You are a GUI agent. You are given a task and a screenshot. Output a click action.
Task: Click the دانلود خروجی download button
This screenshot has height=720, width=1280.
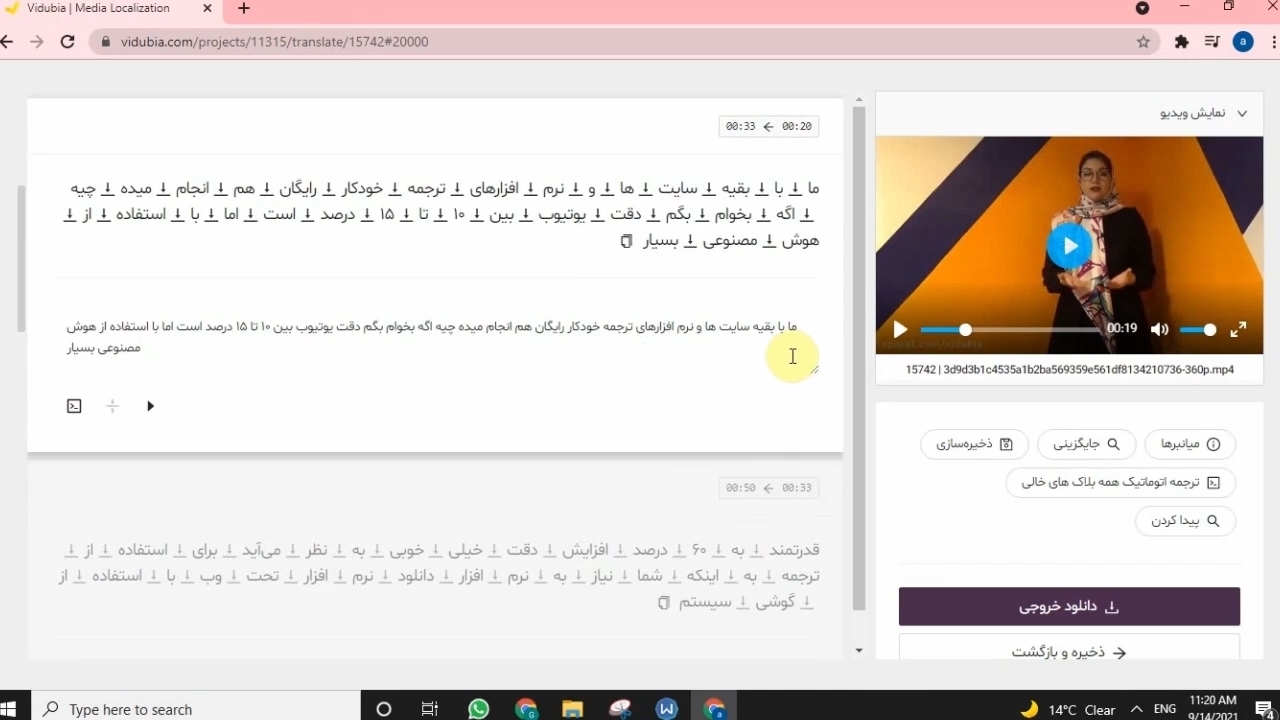point(1069,607)
